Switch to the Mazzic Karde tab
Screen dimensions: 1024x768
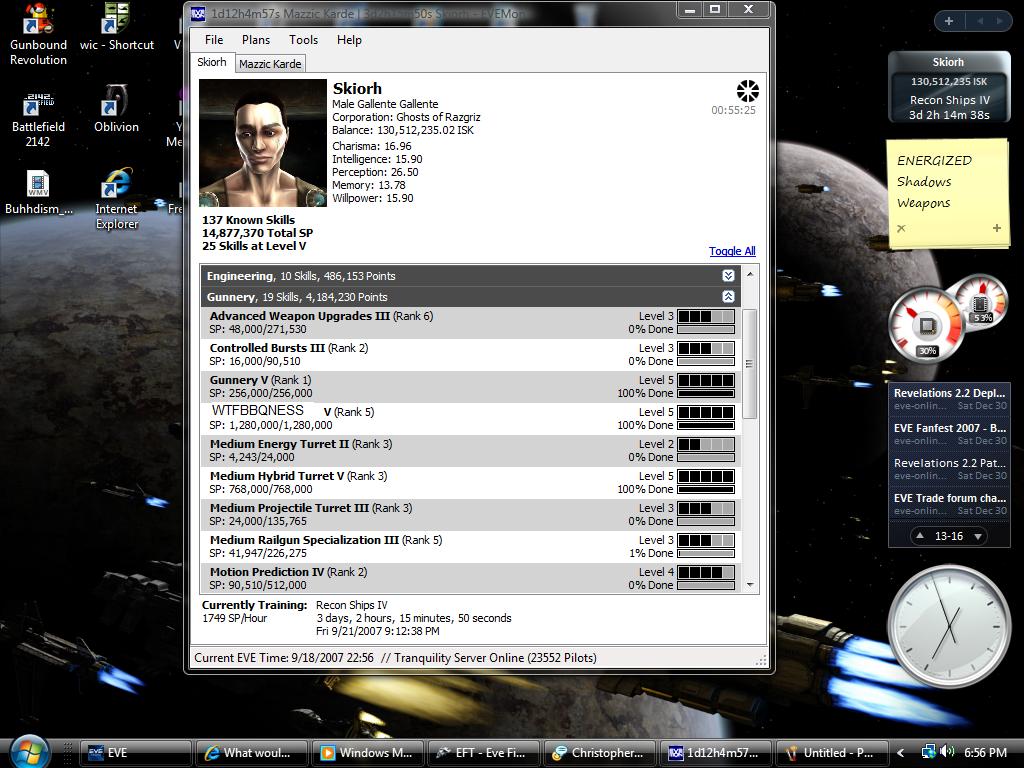[x=270, y=64]
